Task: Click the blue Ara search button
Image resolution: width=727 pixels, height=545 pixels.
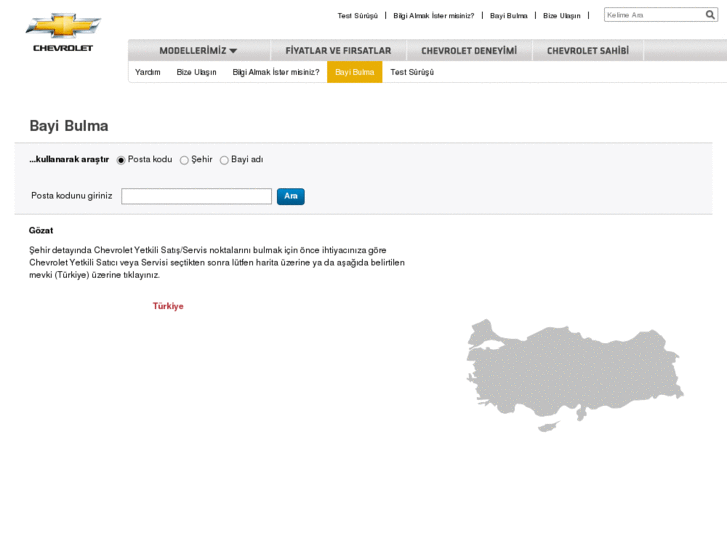Action: pyautogui.click(x=291, y=196)
